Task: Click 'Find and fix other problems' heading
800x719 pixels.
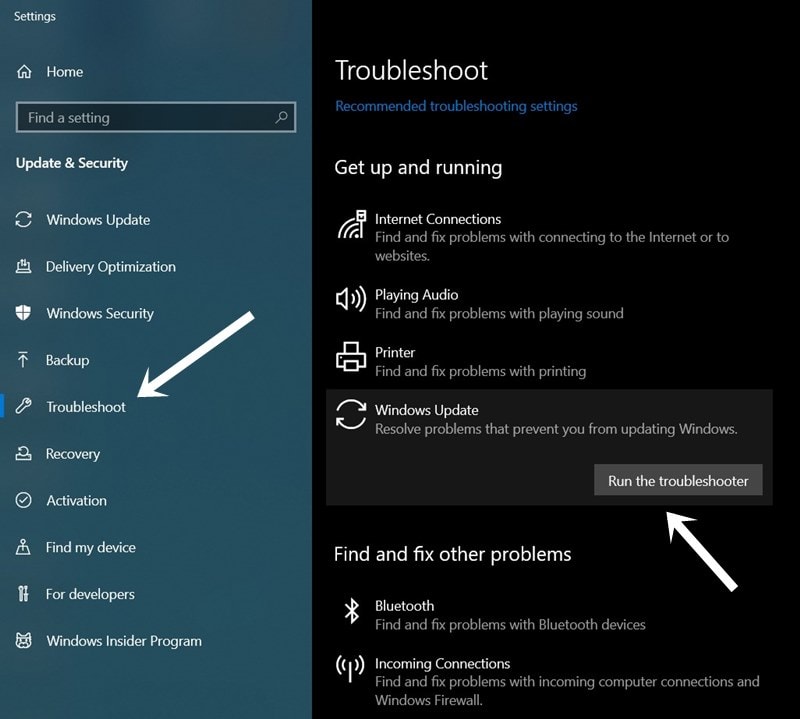Action: pyautogui.click(x=453, y=554)
